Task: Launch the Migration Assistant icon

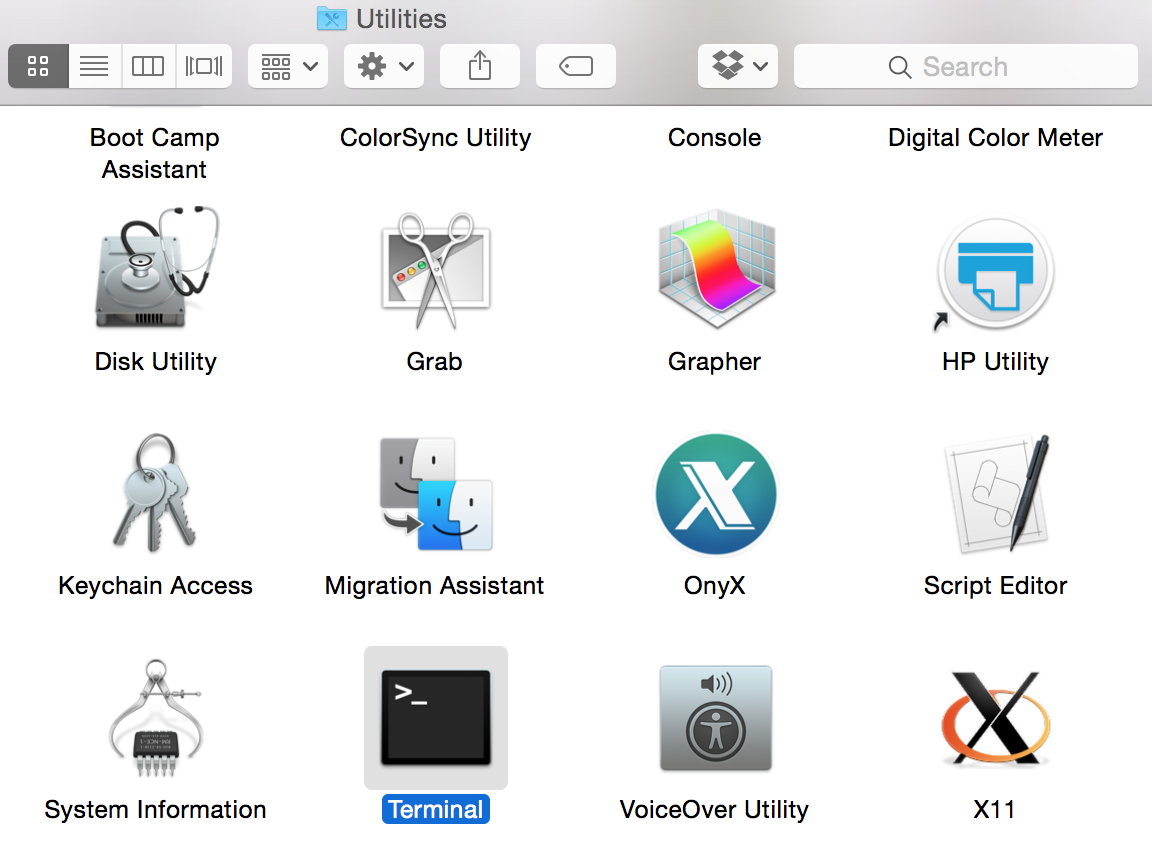Action: (x=436, y=494)
